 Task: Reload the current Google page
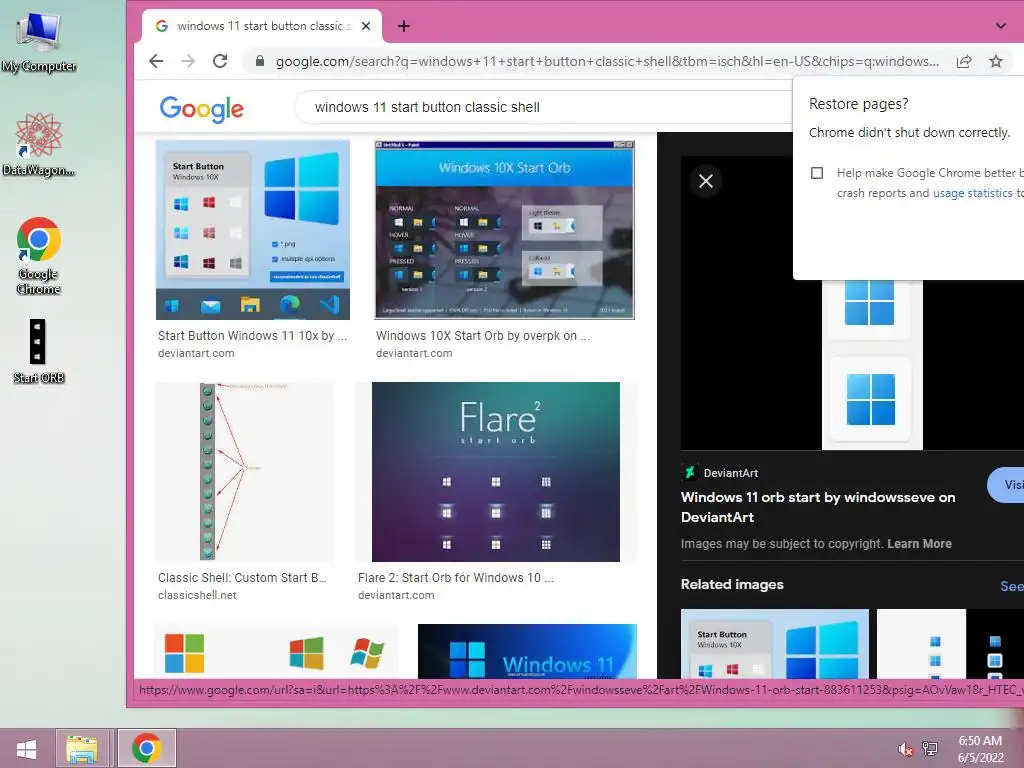click(x=220, y=61)
